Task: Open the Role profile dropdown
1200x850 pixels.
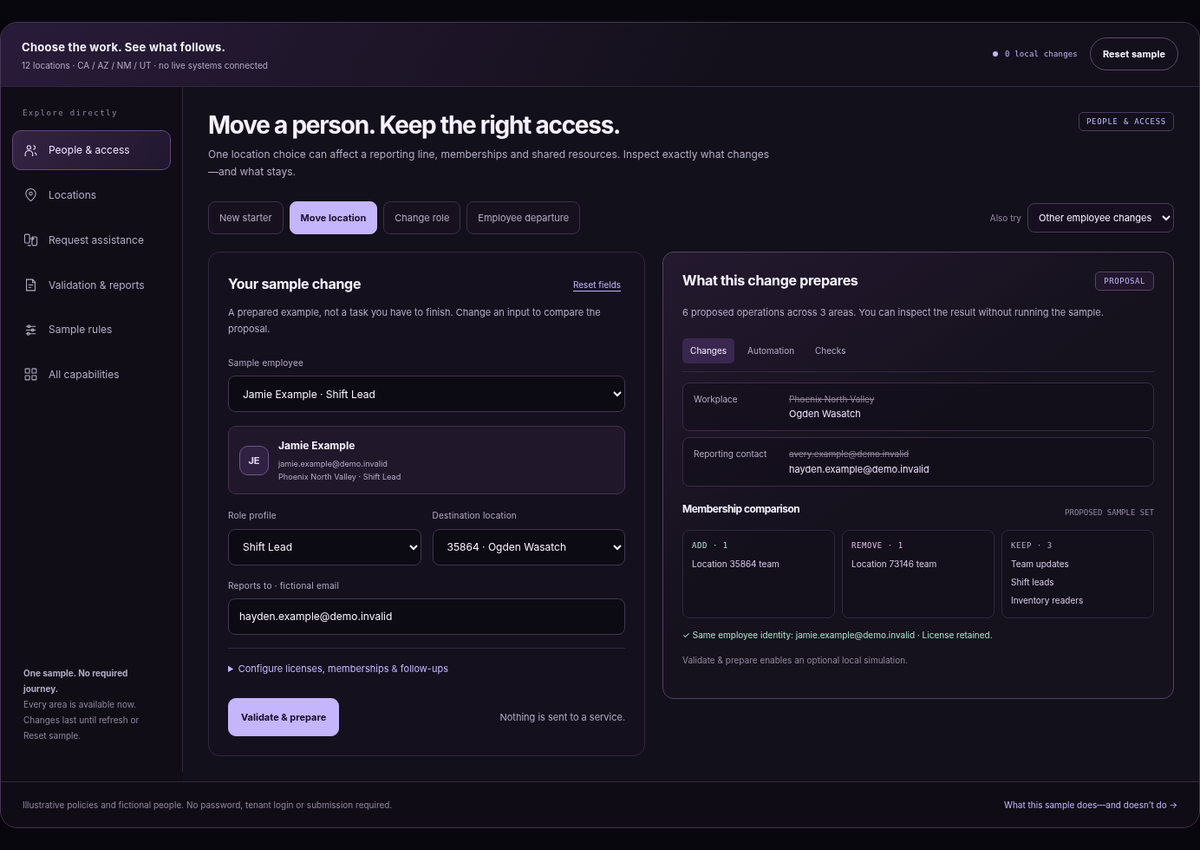Action: [x=324, y=547]
